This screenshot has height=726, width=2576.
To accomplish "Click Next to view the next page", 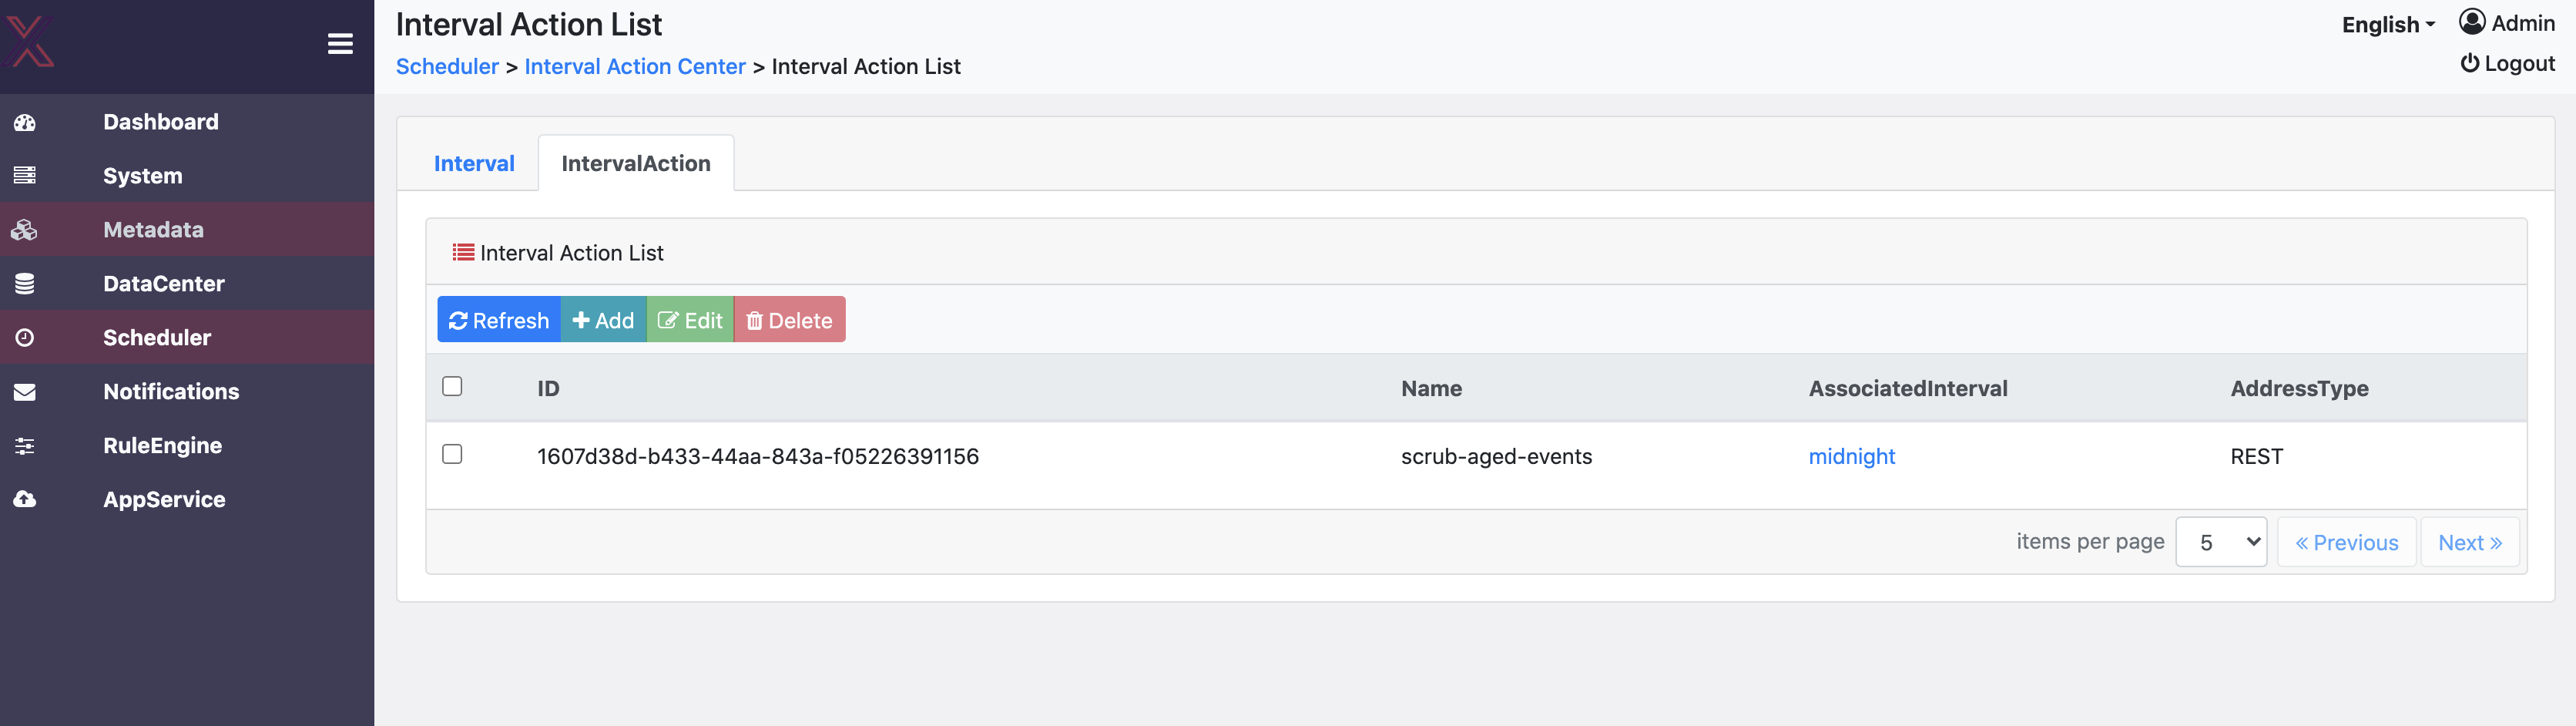I will pyautogui.click(x=2470, y=541).
